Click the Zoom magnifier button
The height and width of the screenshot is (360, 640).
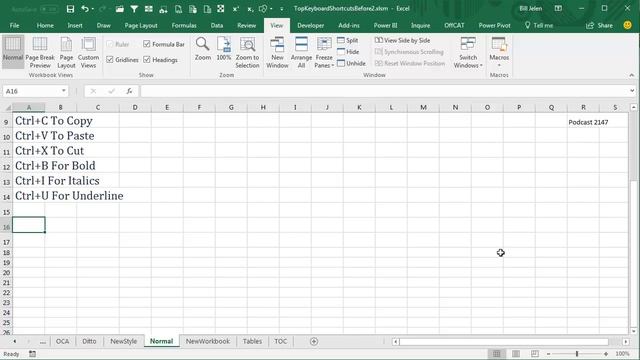202,49
